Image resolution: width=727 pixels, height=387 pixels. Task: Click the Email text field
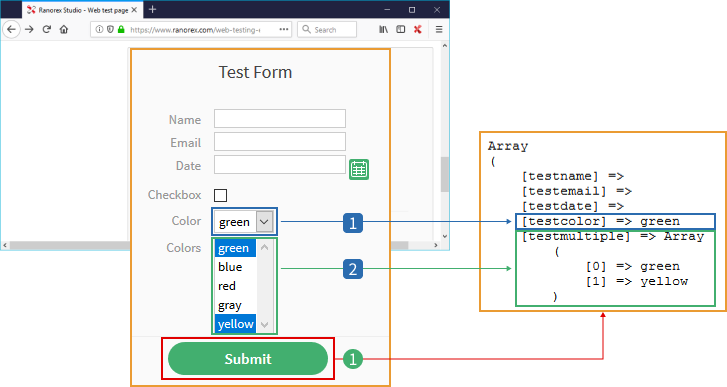(280, 142)
